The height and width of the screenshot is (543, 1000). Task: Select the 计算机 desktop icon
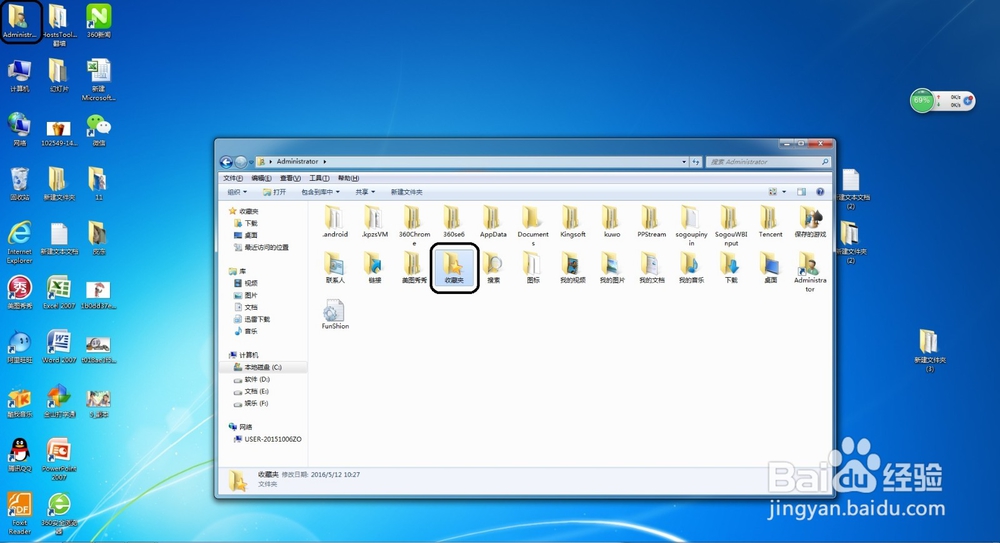coord(20,76)
